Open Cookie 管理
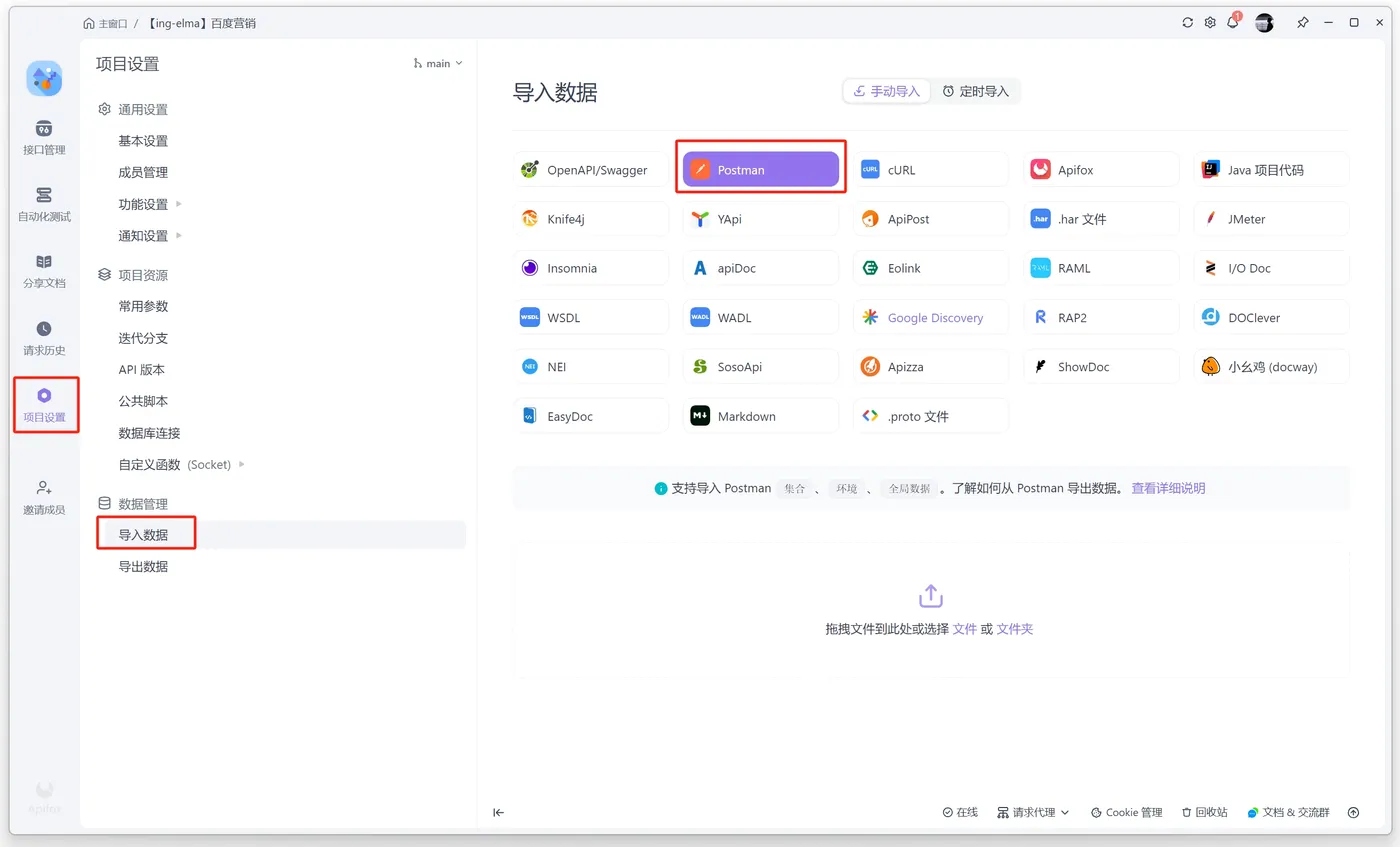 [1126, 812]
